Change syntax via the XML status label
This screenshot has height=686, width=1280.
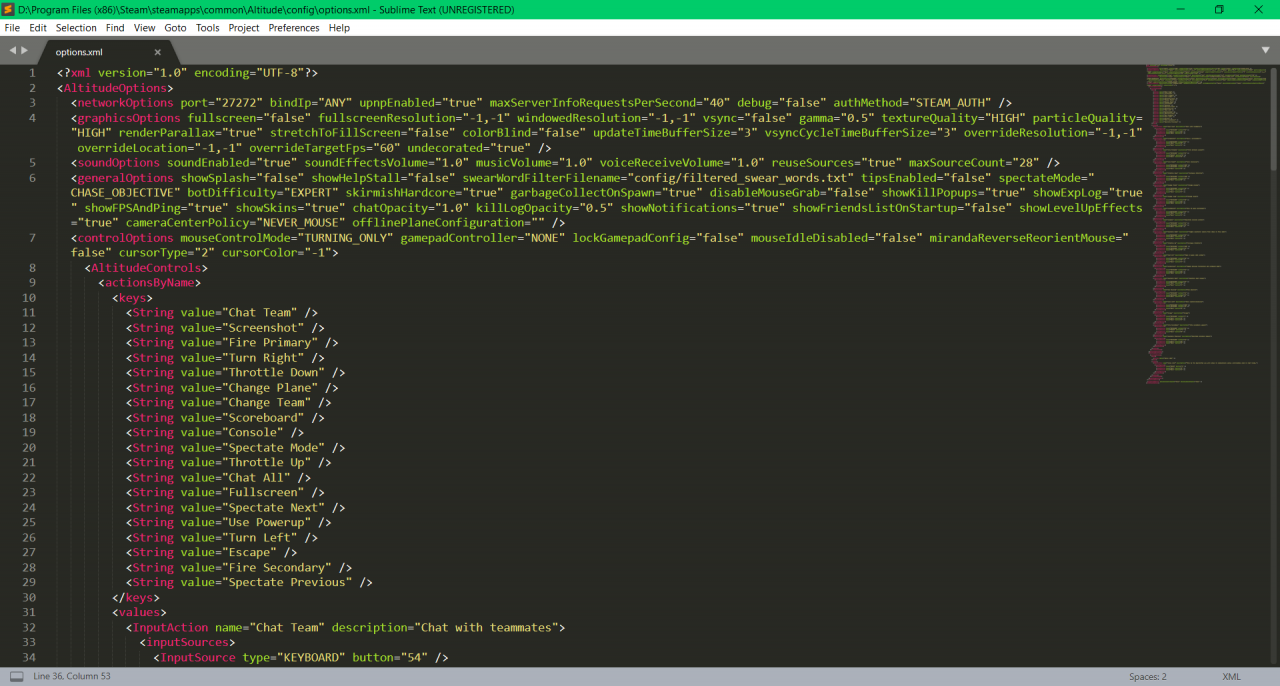[1230, 677]
